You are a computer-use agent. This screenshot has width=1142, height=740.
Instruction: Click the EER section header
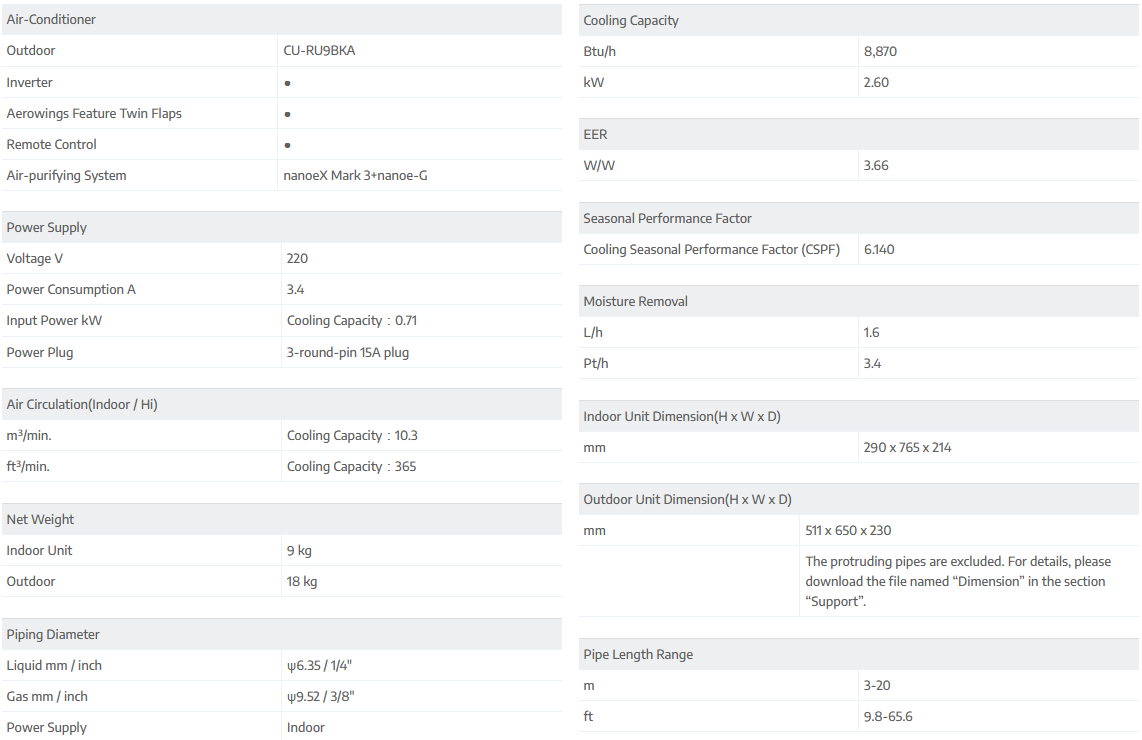(x=595, y=135)
